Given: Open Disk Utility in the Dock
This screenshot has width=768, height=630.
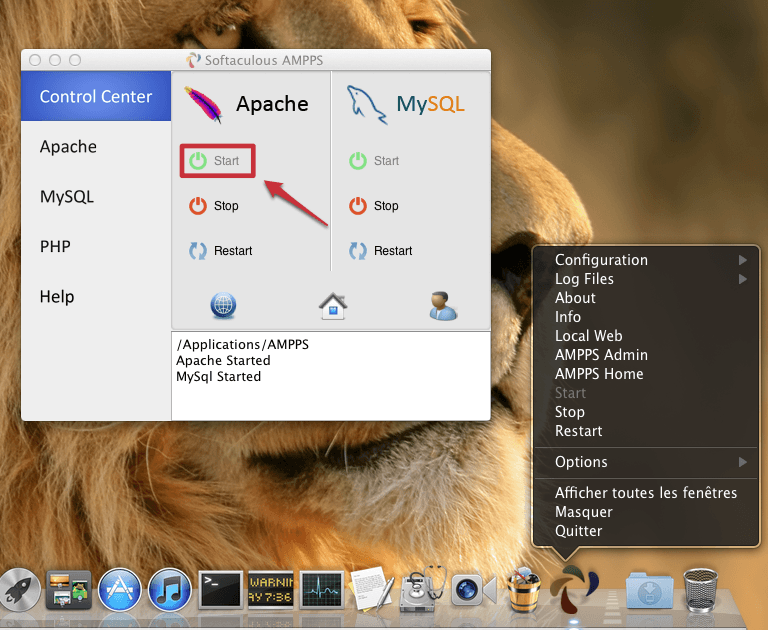Looking at the screenshot, I should (423, 589).
